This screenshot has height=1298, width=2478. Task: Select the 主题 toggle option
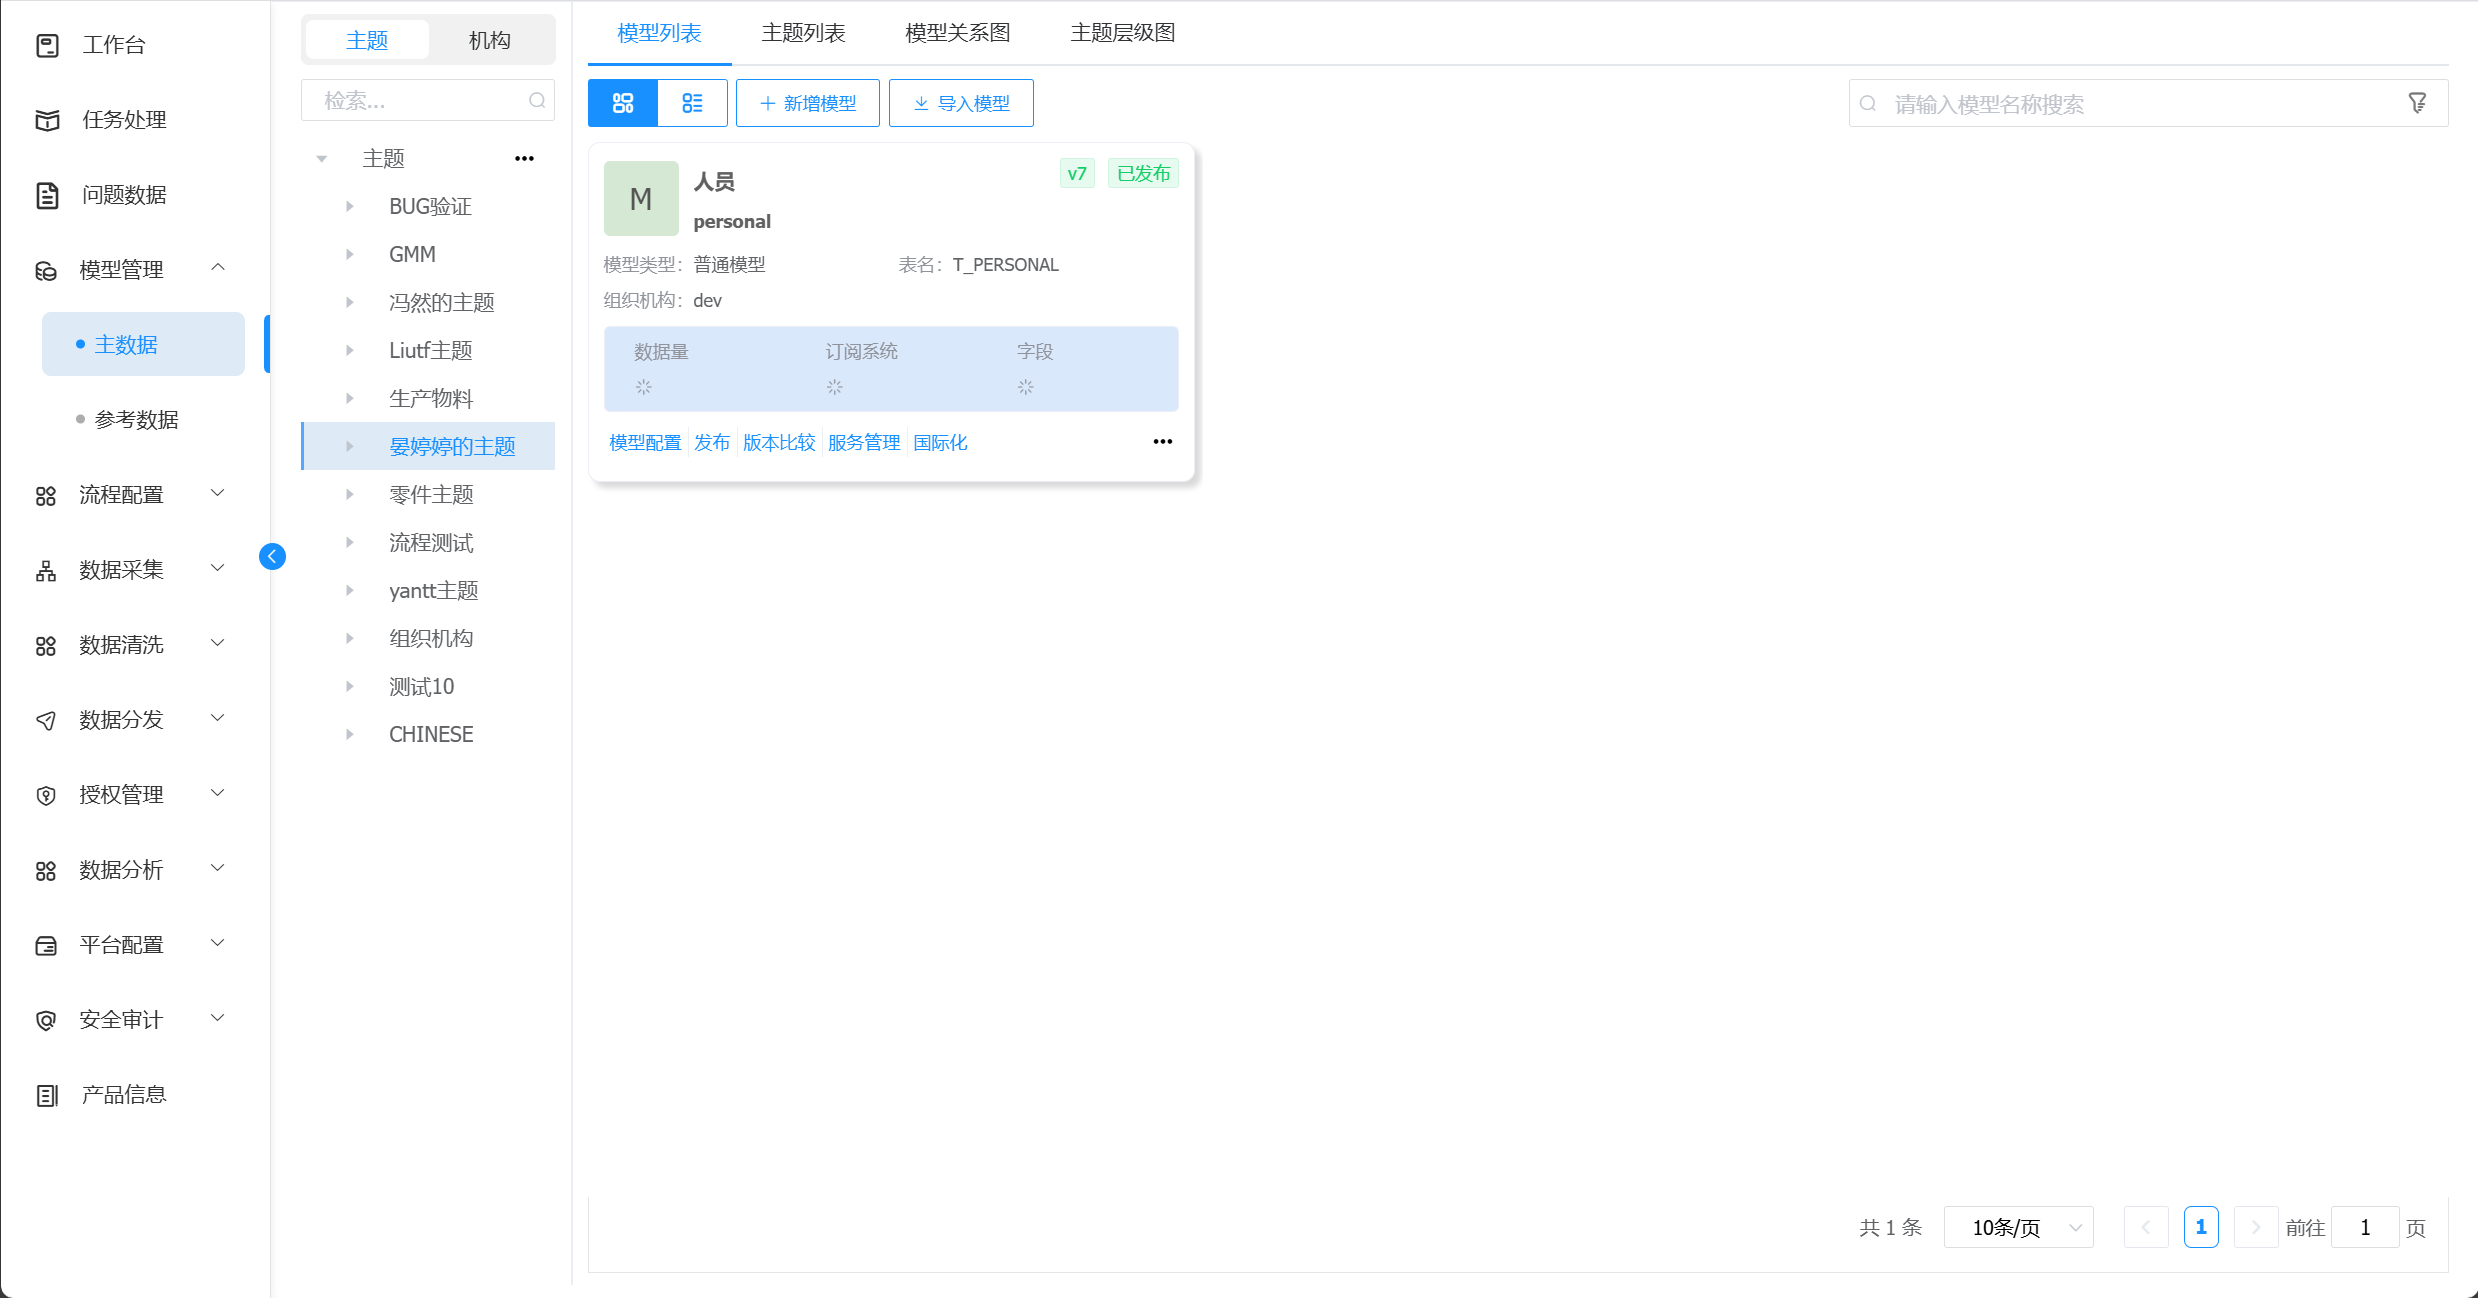[x=367, y=40]
